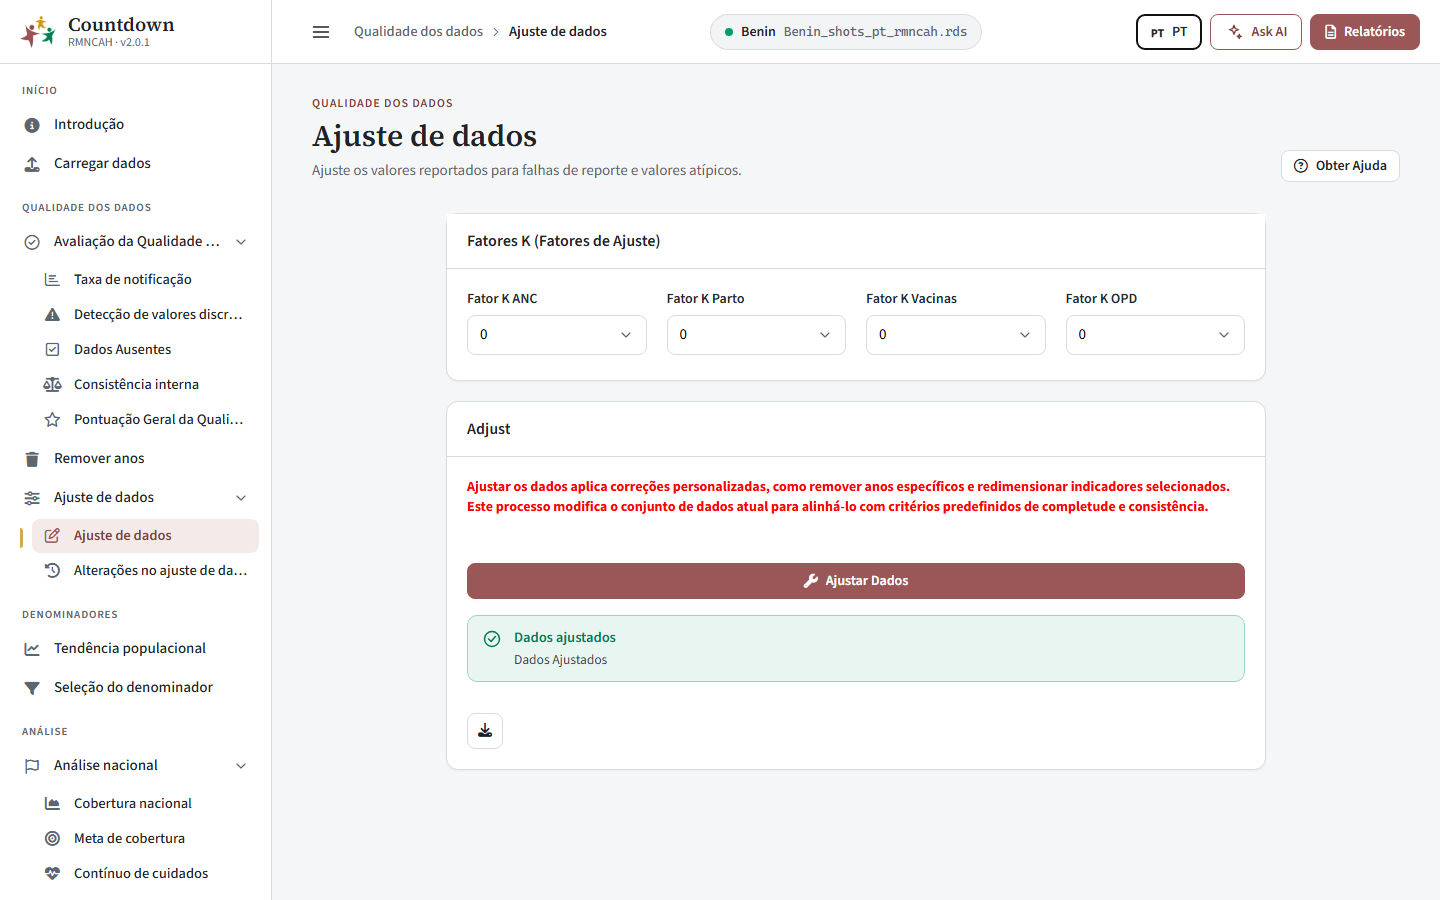Toggle the PT language switch
Image resolution: width=1440 pixels, height=900 pixels.
1169,32
